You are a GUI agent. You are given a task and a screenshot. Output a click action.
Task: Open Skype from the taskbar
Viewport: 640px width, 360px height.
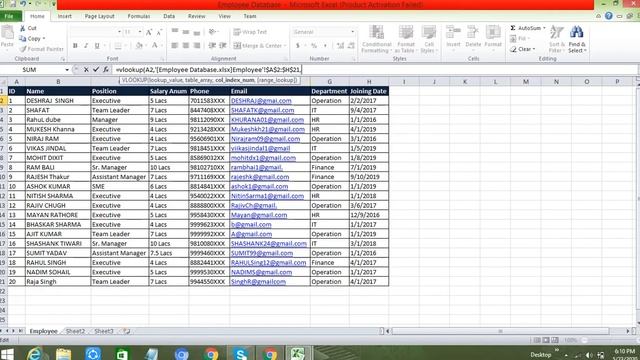coord(240,353)
